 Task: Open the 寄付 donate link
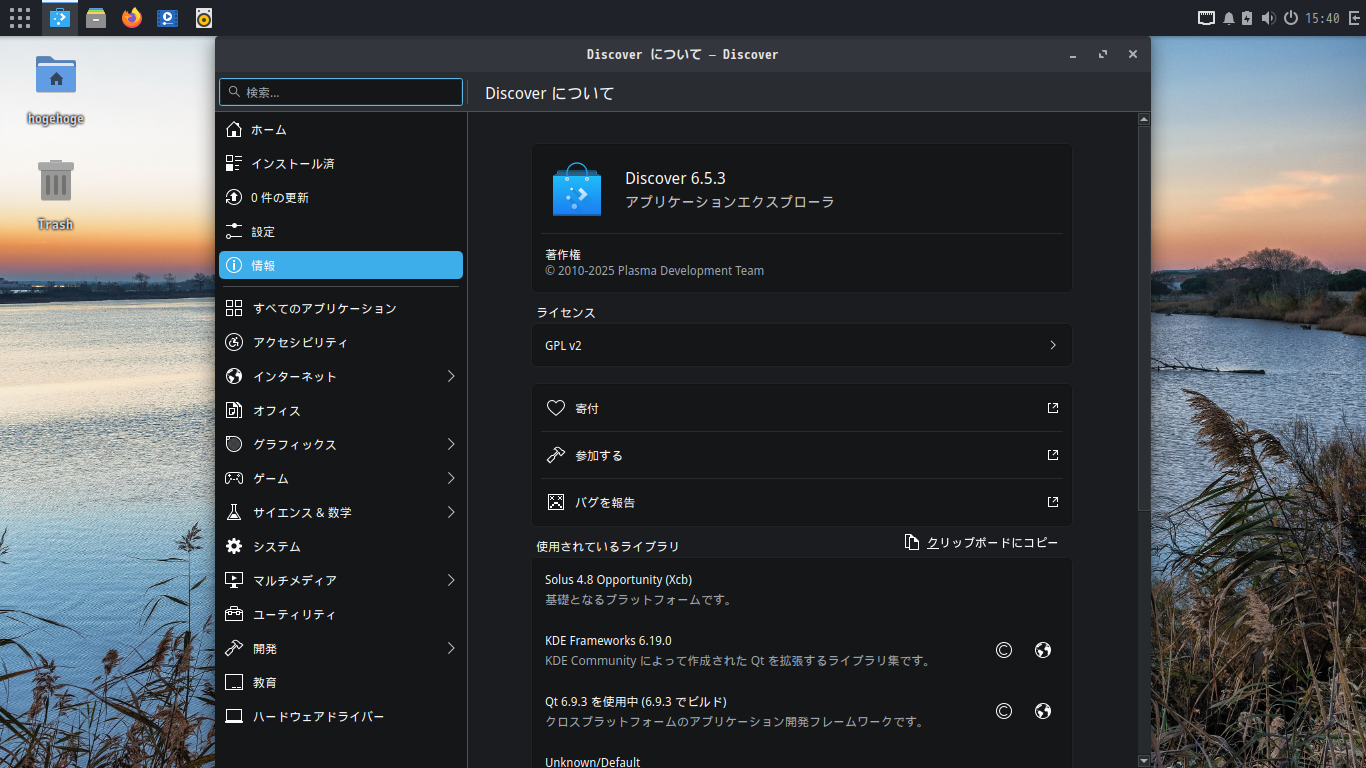tap(802, 408)
